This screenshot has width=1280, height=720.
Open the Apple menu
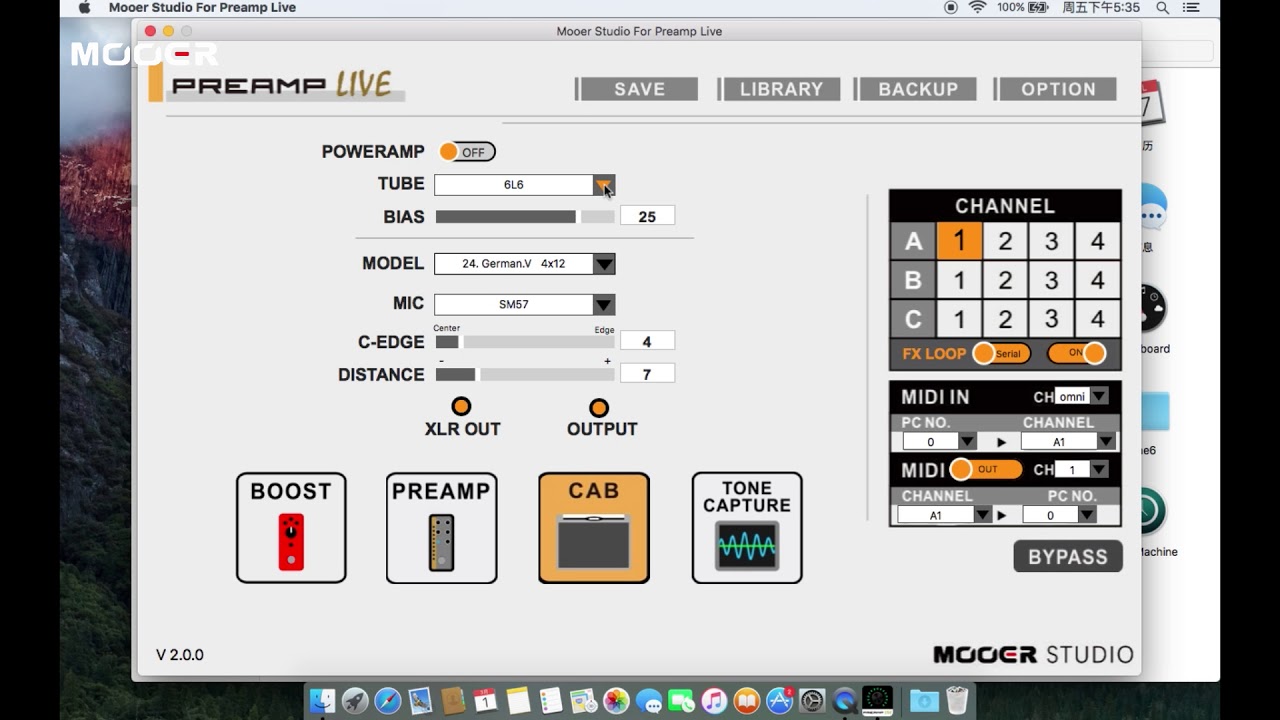[84, 7]
